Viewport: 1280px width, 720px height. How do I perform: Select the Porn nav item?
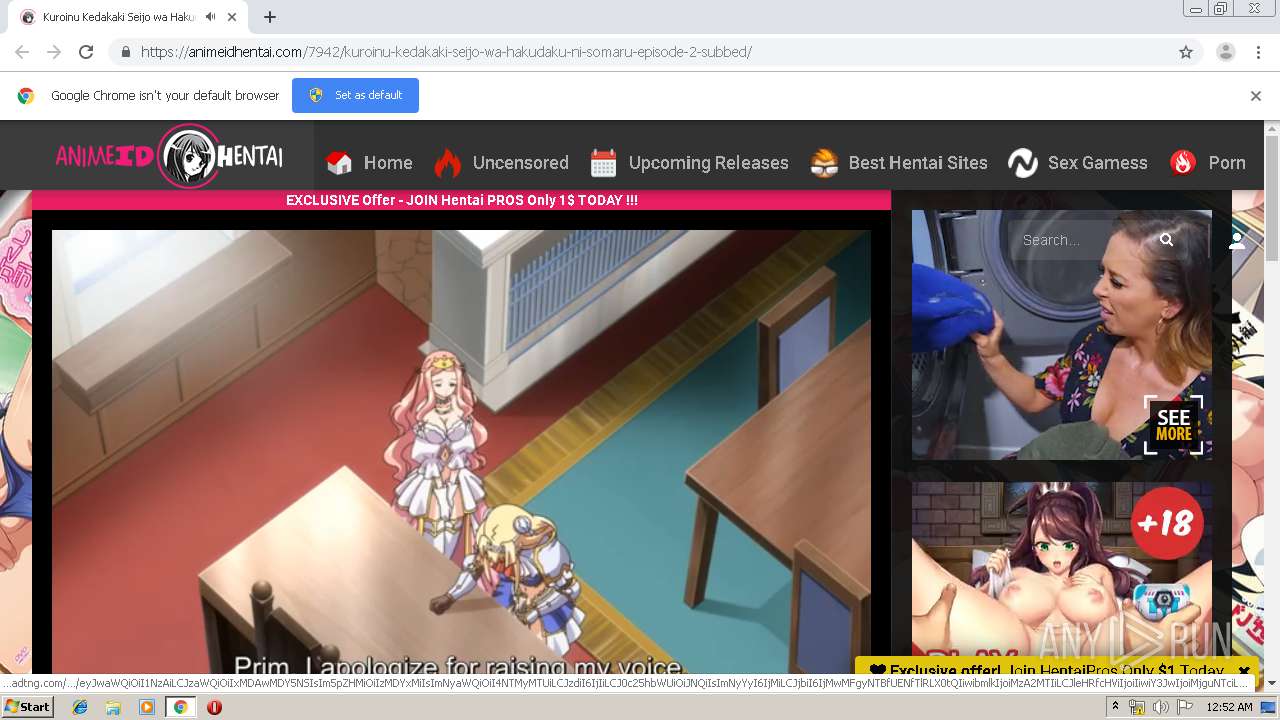point(1227,163)
